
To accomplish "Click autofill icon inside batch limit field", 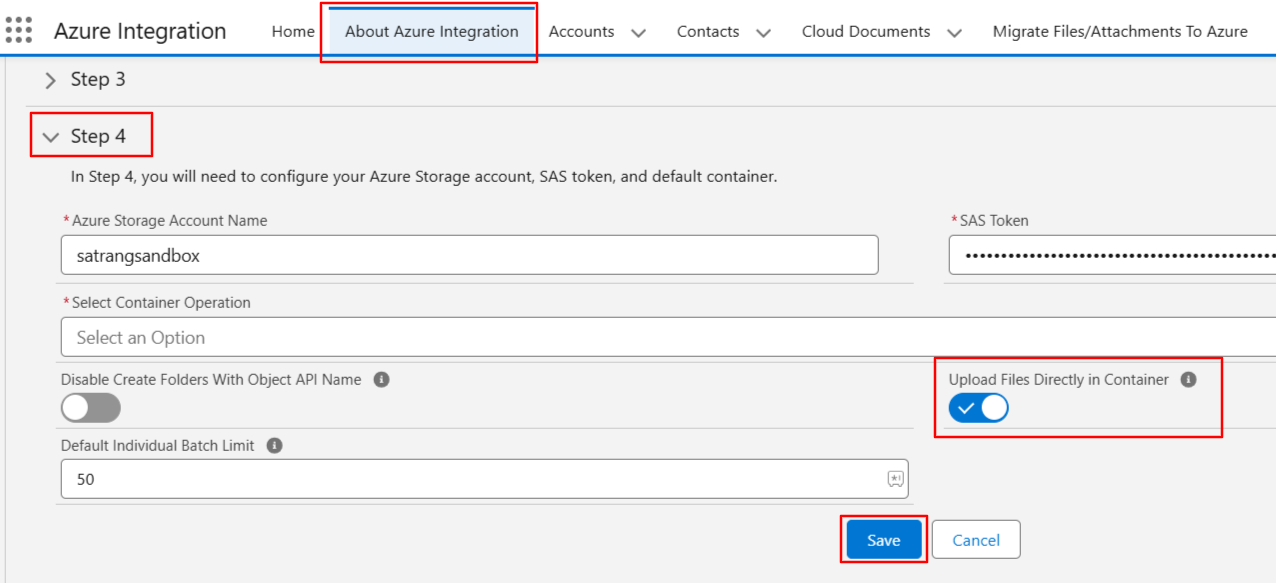I will 895,479.
